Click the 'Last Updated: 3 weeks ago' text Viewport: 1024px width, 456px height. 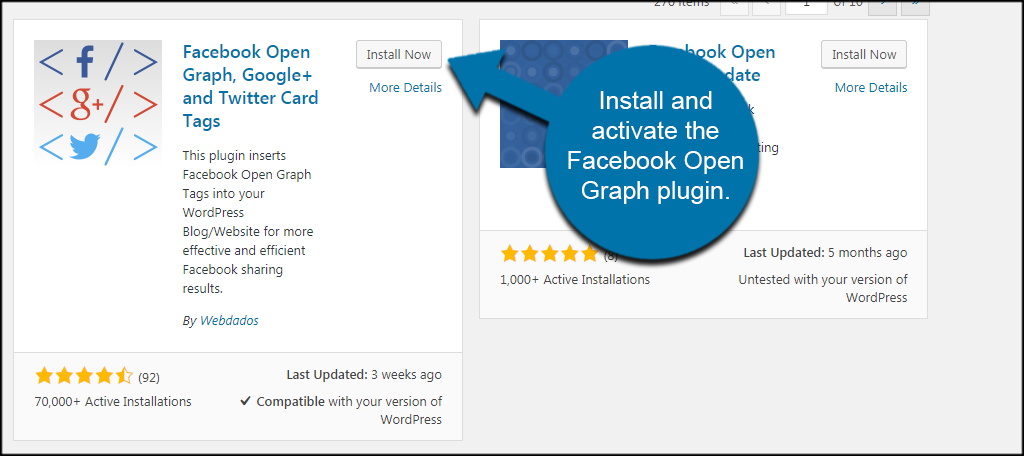(x=364, y=375)
